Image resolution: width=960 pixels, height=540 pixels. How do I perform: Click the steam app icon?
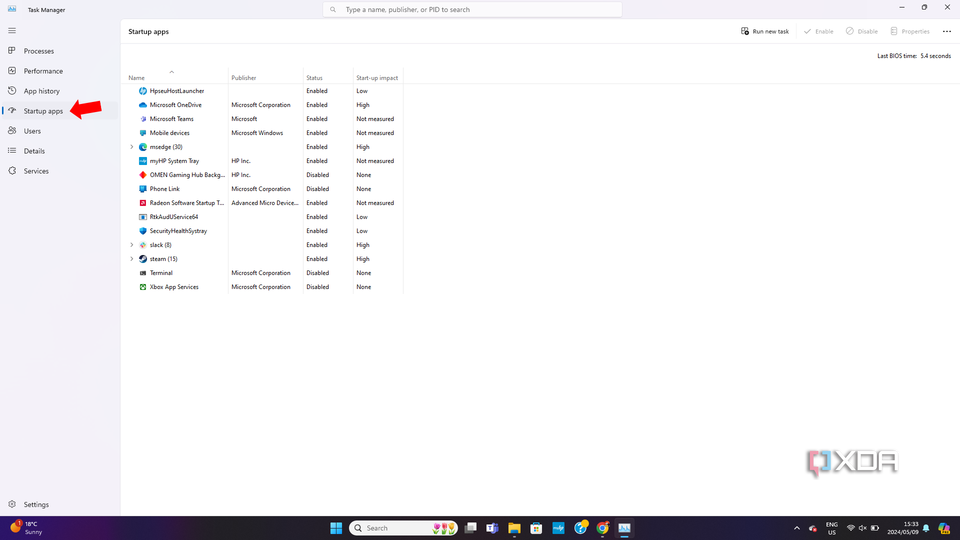(x=143, y=259)
